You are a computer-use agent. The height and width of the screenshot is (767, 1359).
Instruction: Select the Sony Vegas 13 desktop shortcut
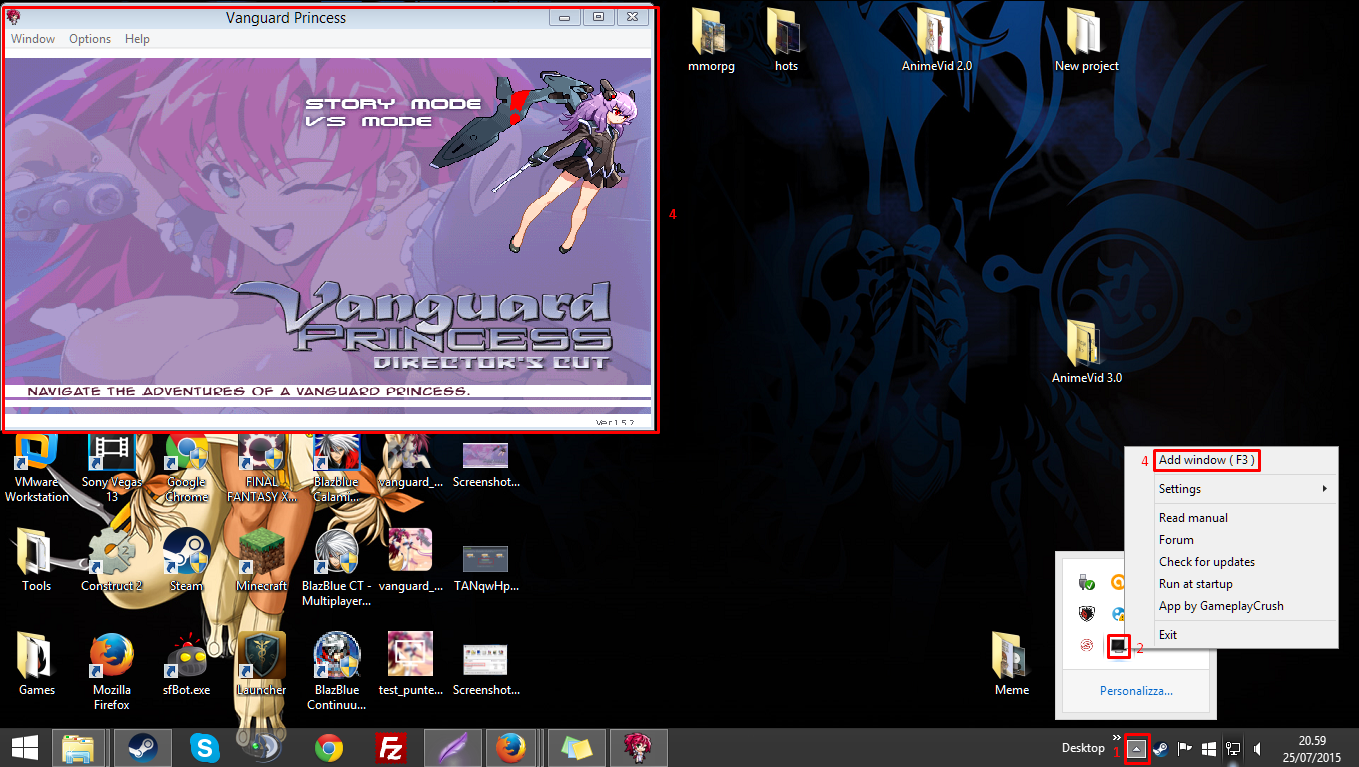pyautogui.click(x=112, y=470)
